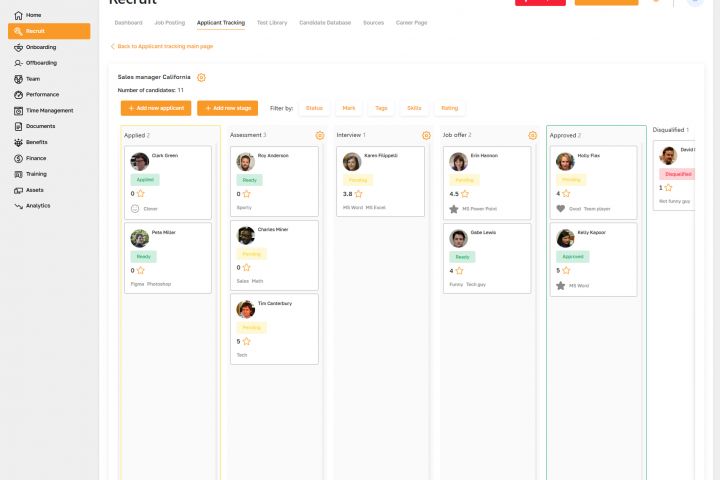This screenshot has width=720, height=480.
Task: Click the Benefits sidebar icon
Action: click(18, 142)
